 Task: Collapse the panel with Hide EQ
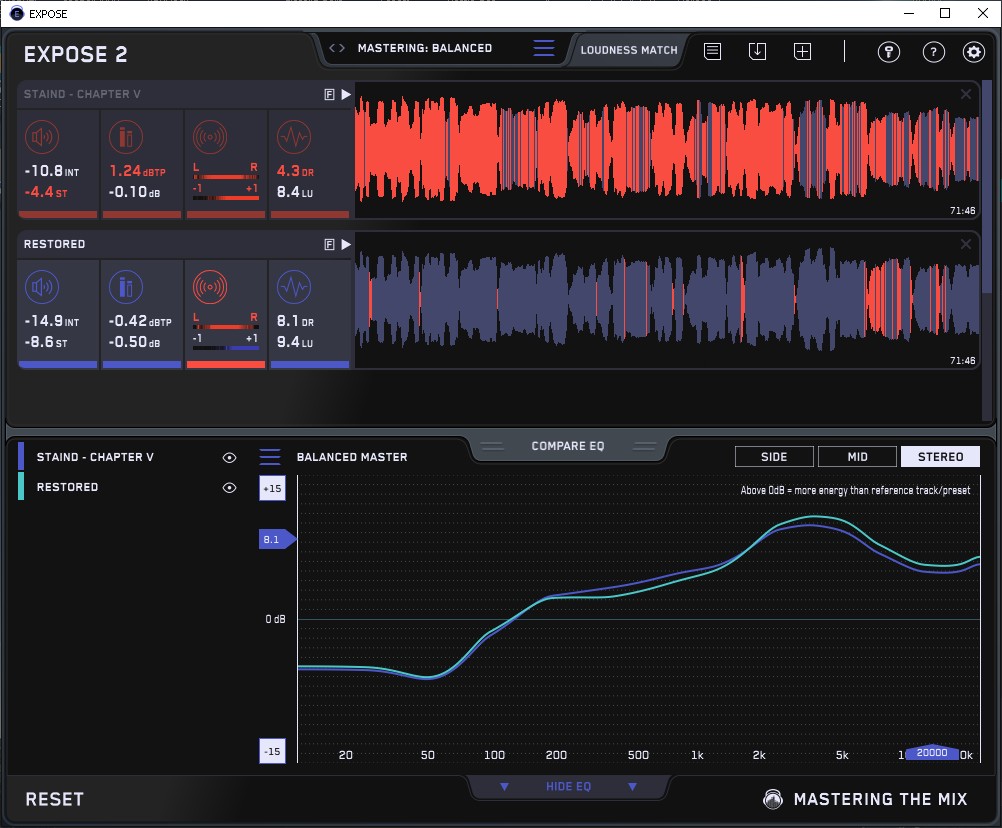click(x=568, y=787)
